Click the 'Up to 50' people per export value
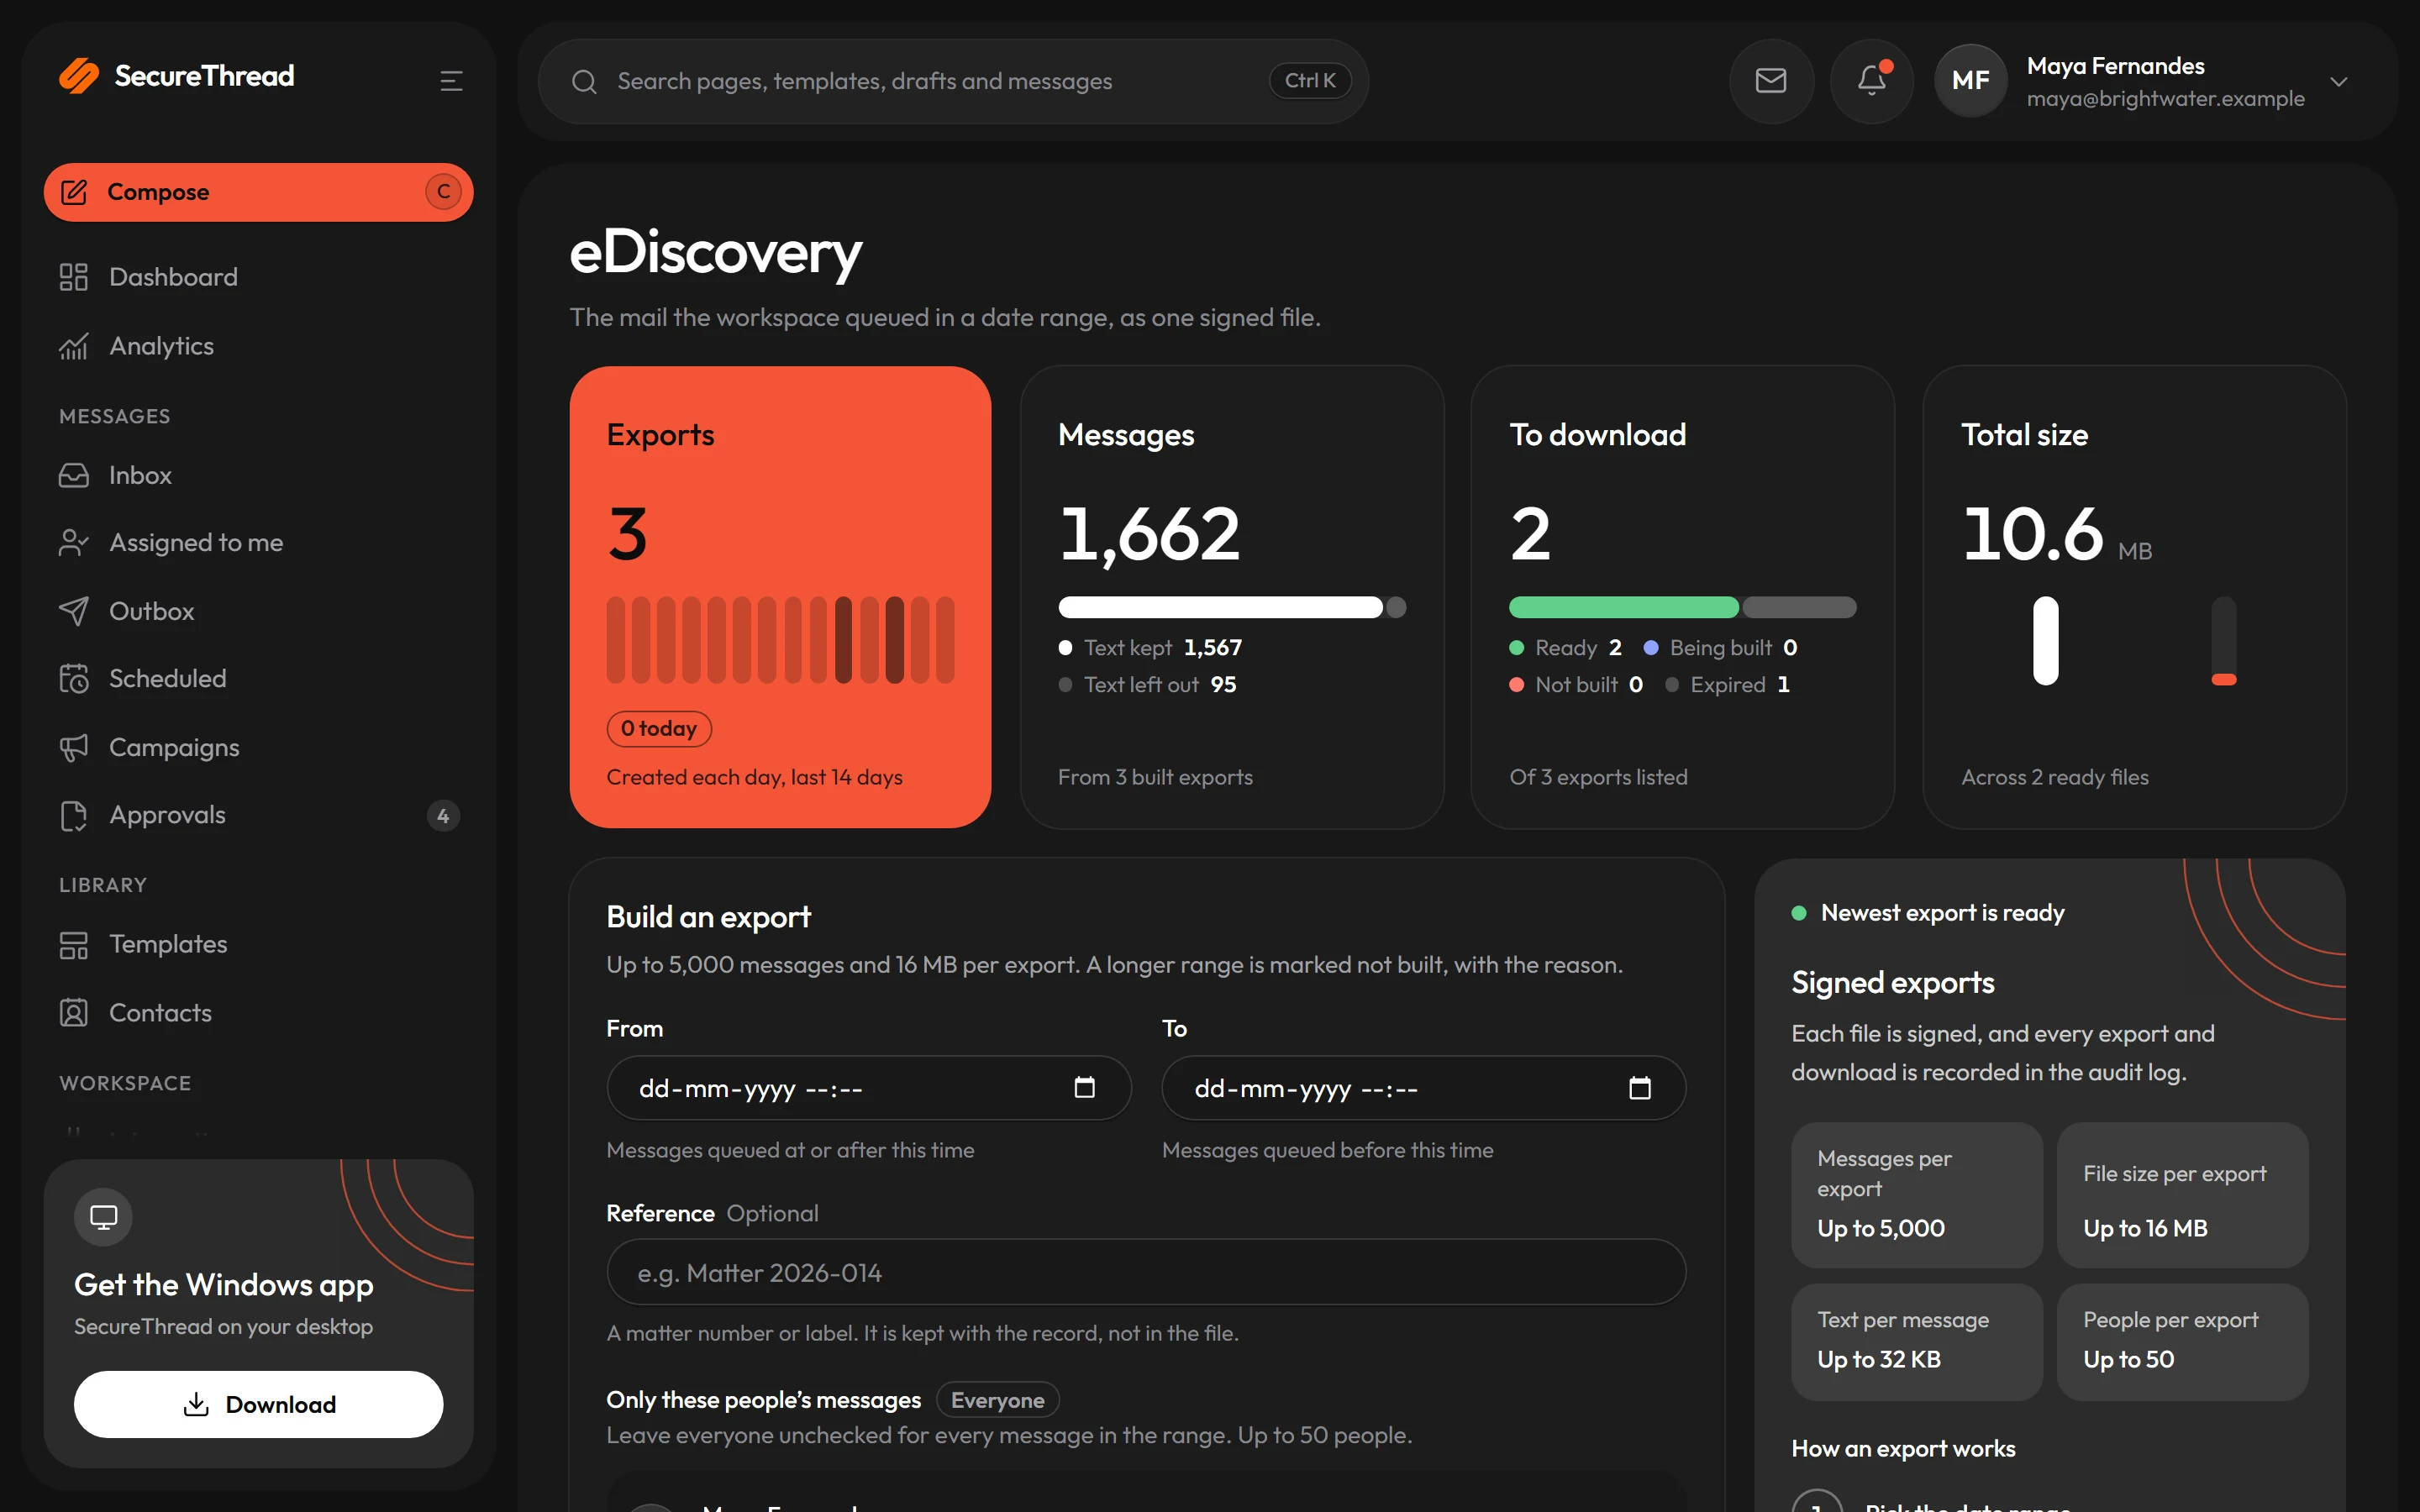The image size is (2420, 1512). [x=2128, y=1359]
